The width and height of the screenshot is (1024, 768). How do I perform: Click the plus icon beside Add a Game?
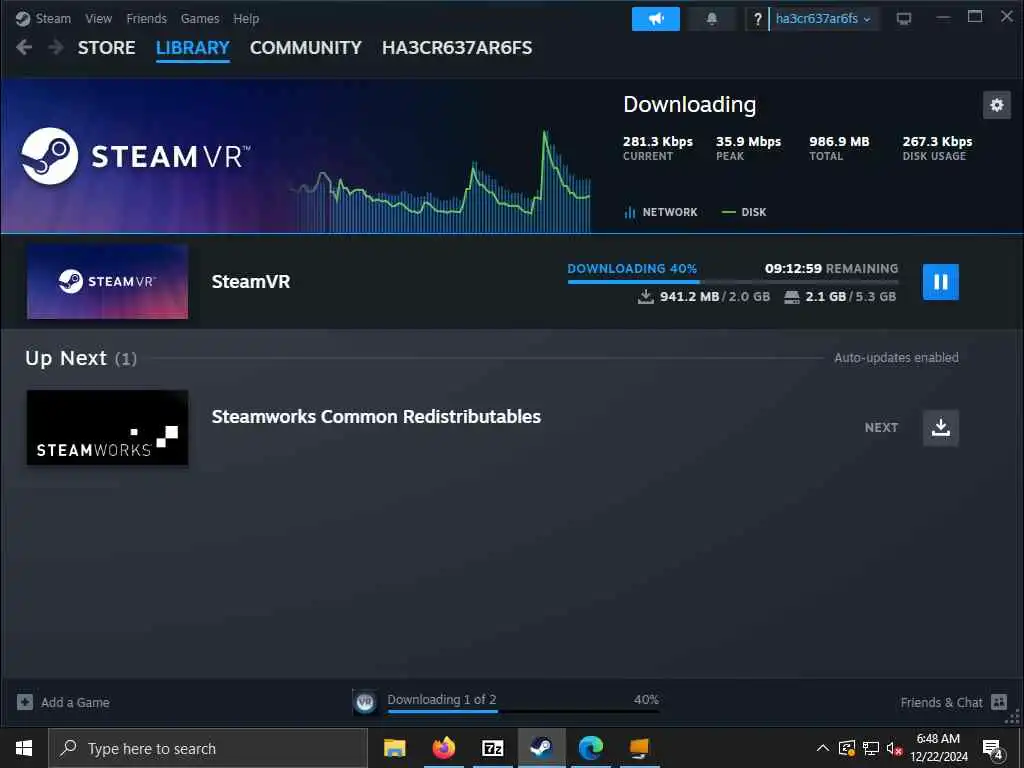25,702
